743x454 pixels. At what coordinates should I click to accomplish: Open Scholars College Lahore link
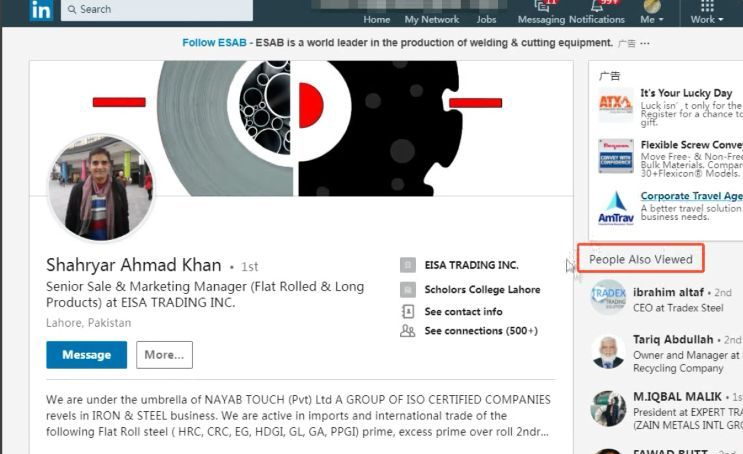482,290
